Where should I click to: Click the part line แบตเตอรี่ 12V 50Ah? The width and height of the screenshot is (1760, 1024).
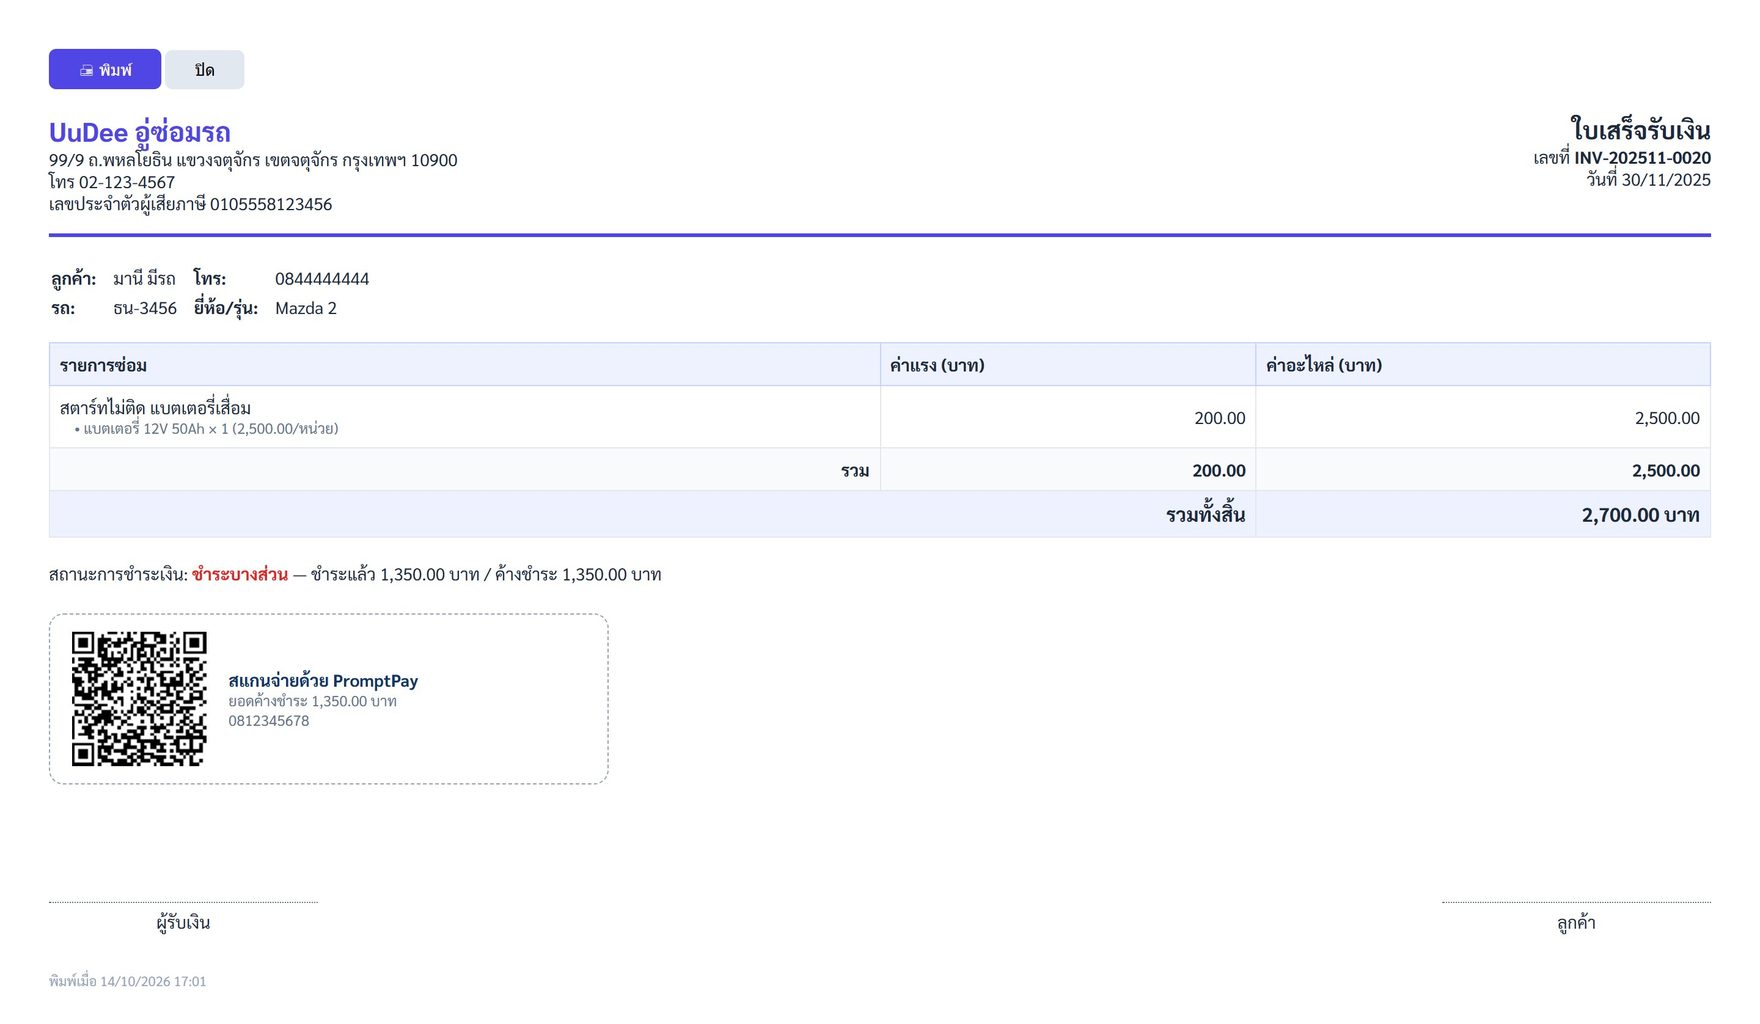pos(207,429)
